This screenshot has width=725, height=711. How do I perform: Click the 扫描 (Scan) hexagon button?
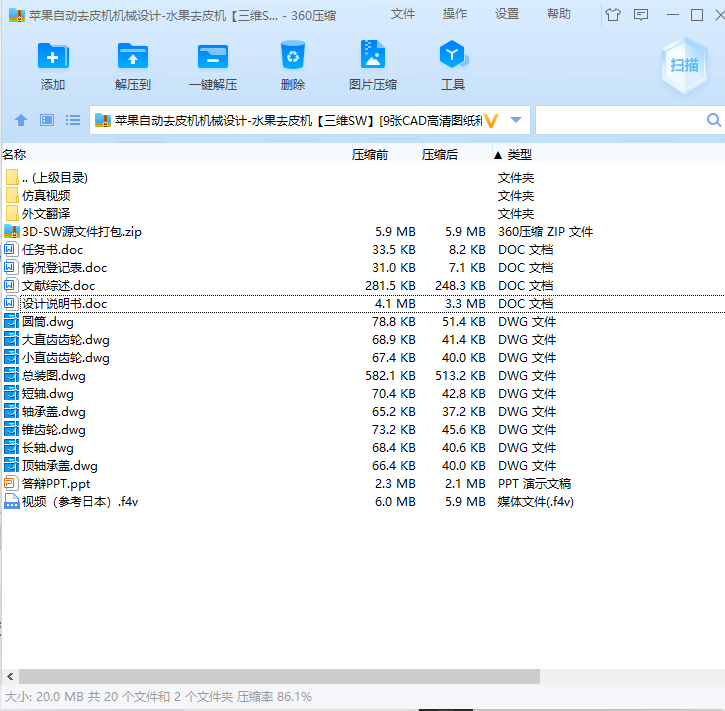point(685,66)
